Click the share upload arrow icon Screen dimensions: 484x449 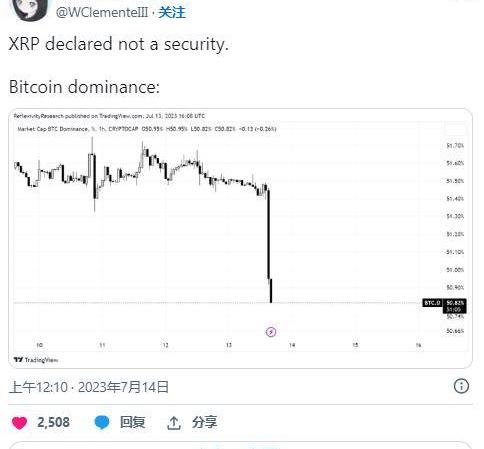tap(174, 423)
